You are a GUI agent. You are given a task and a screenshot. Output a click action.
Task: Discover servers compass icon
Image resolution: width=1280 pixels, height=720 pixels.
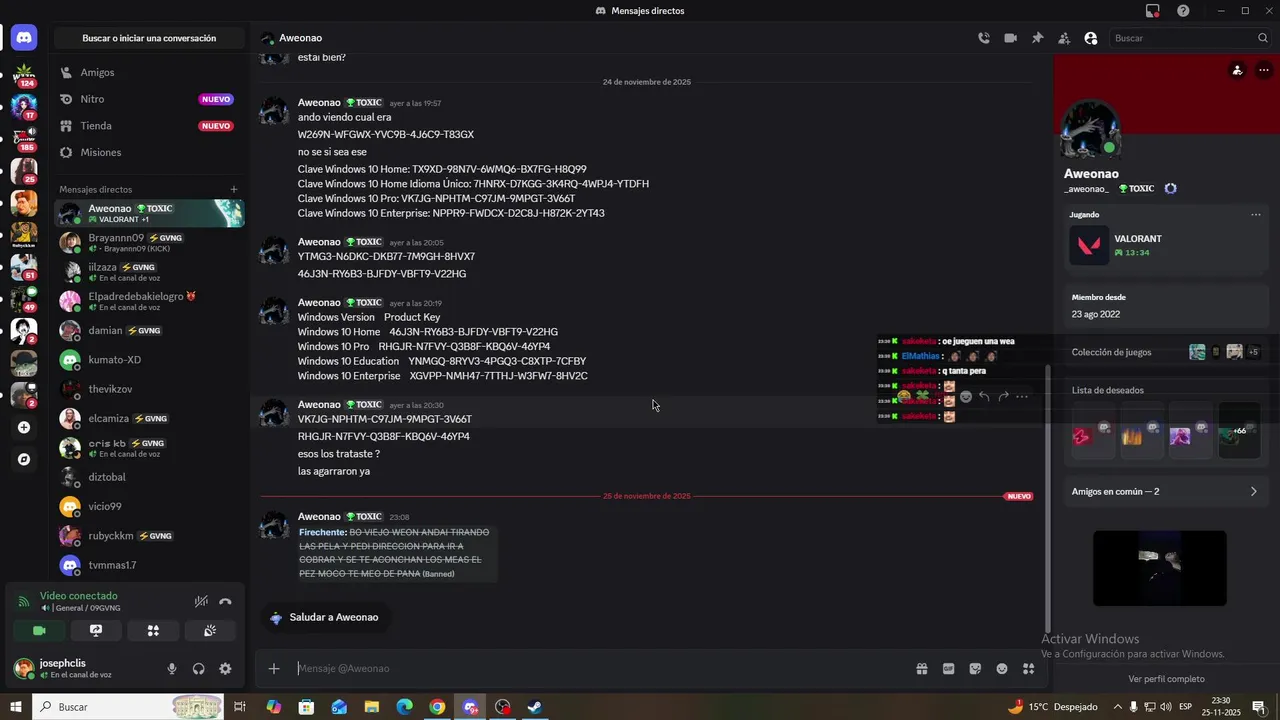(x=24, y=459)
